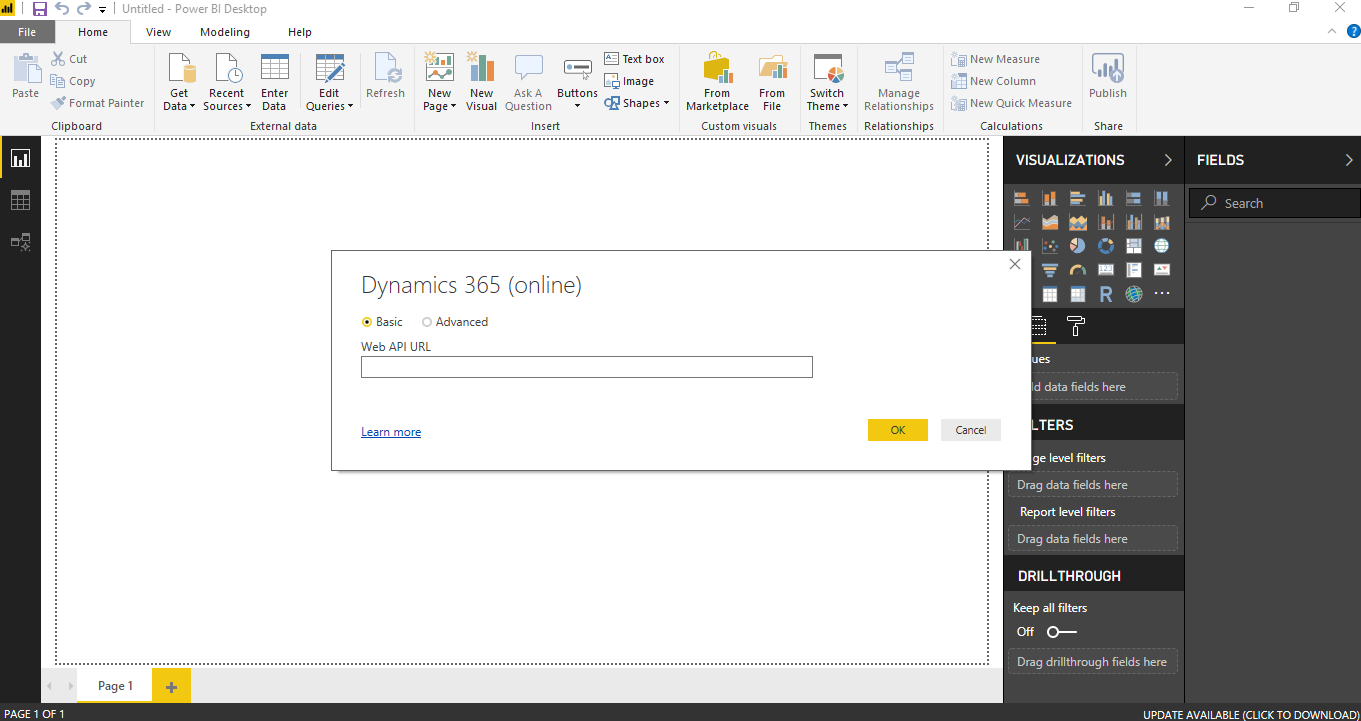This screenshot has height=721, width=1361.
Task: Insert a Text box from the ribbon
Action: [x=634, y=59]
